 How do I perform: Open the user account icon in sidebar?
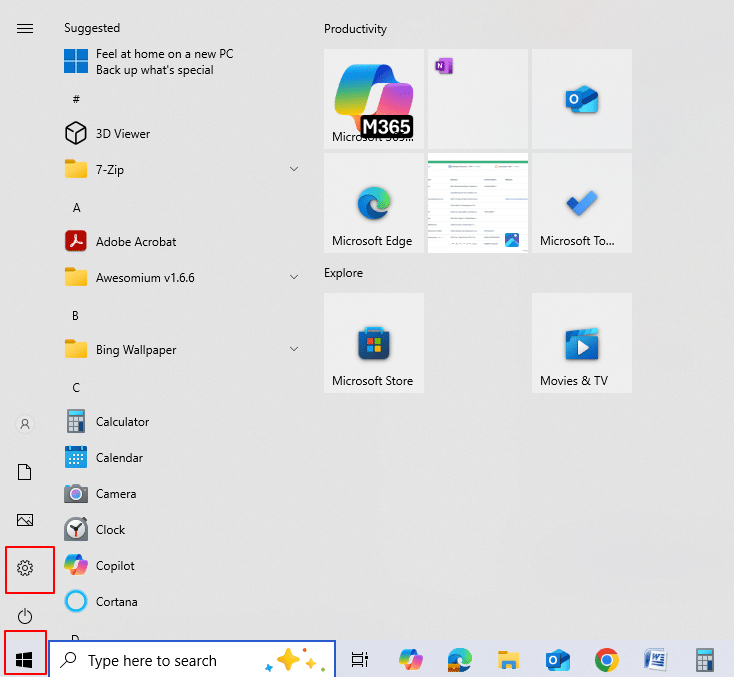tap(25, 424)
